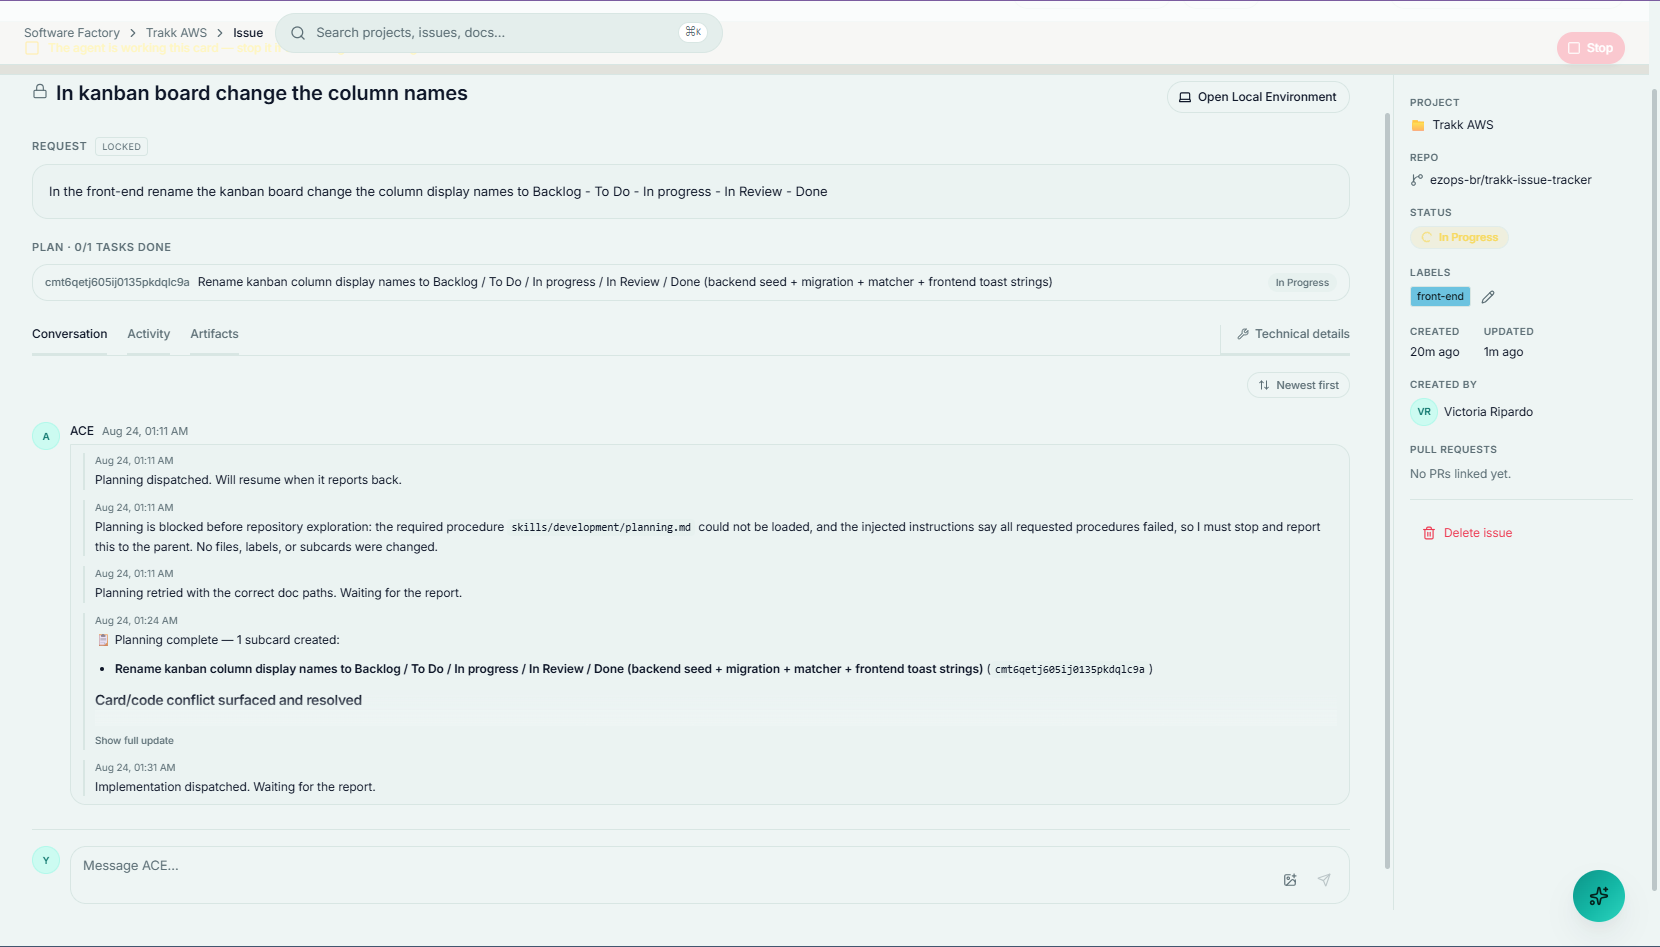Show full update of planning message
Screen dimensions: 1660x947
pos(134,741)
